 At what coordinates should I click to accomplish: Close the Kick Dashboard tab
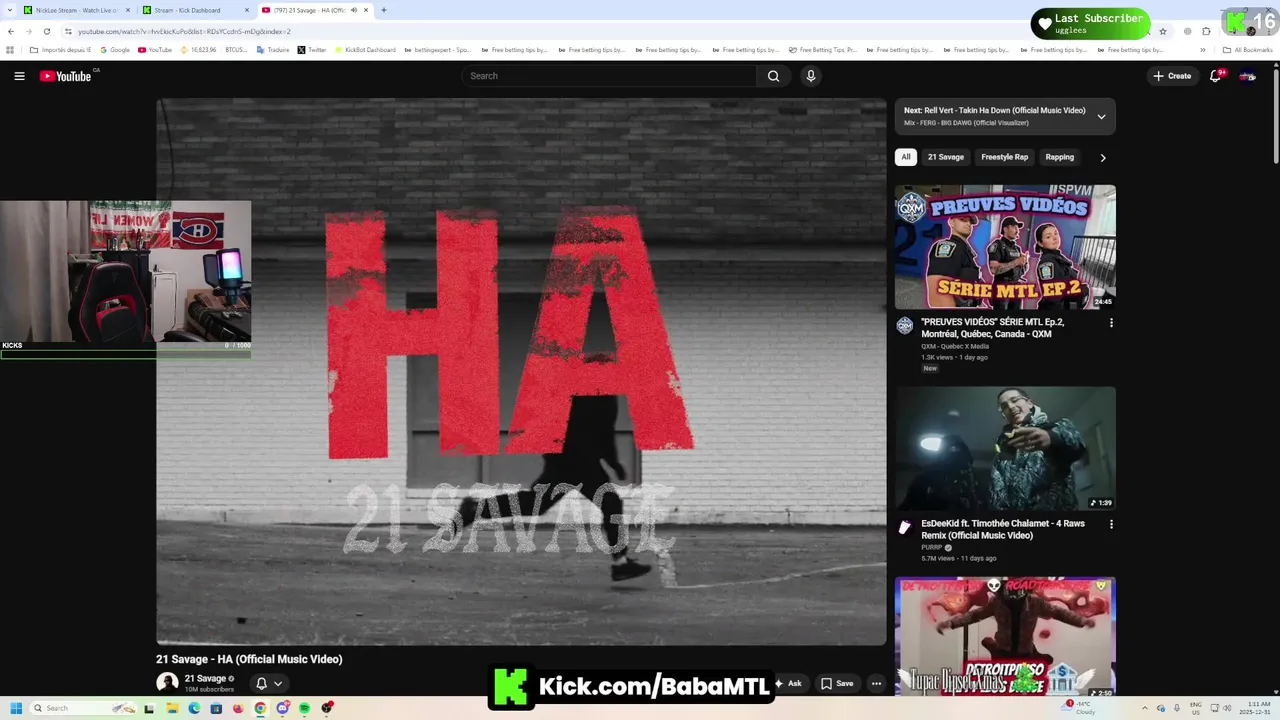click(x=247, y=10)
